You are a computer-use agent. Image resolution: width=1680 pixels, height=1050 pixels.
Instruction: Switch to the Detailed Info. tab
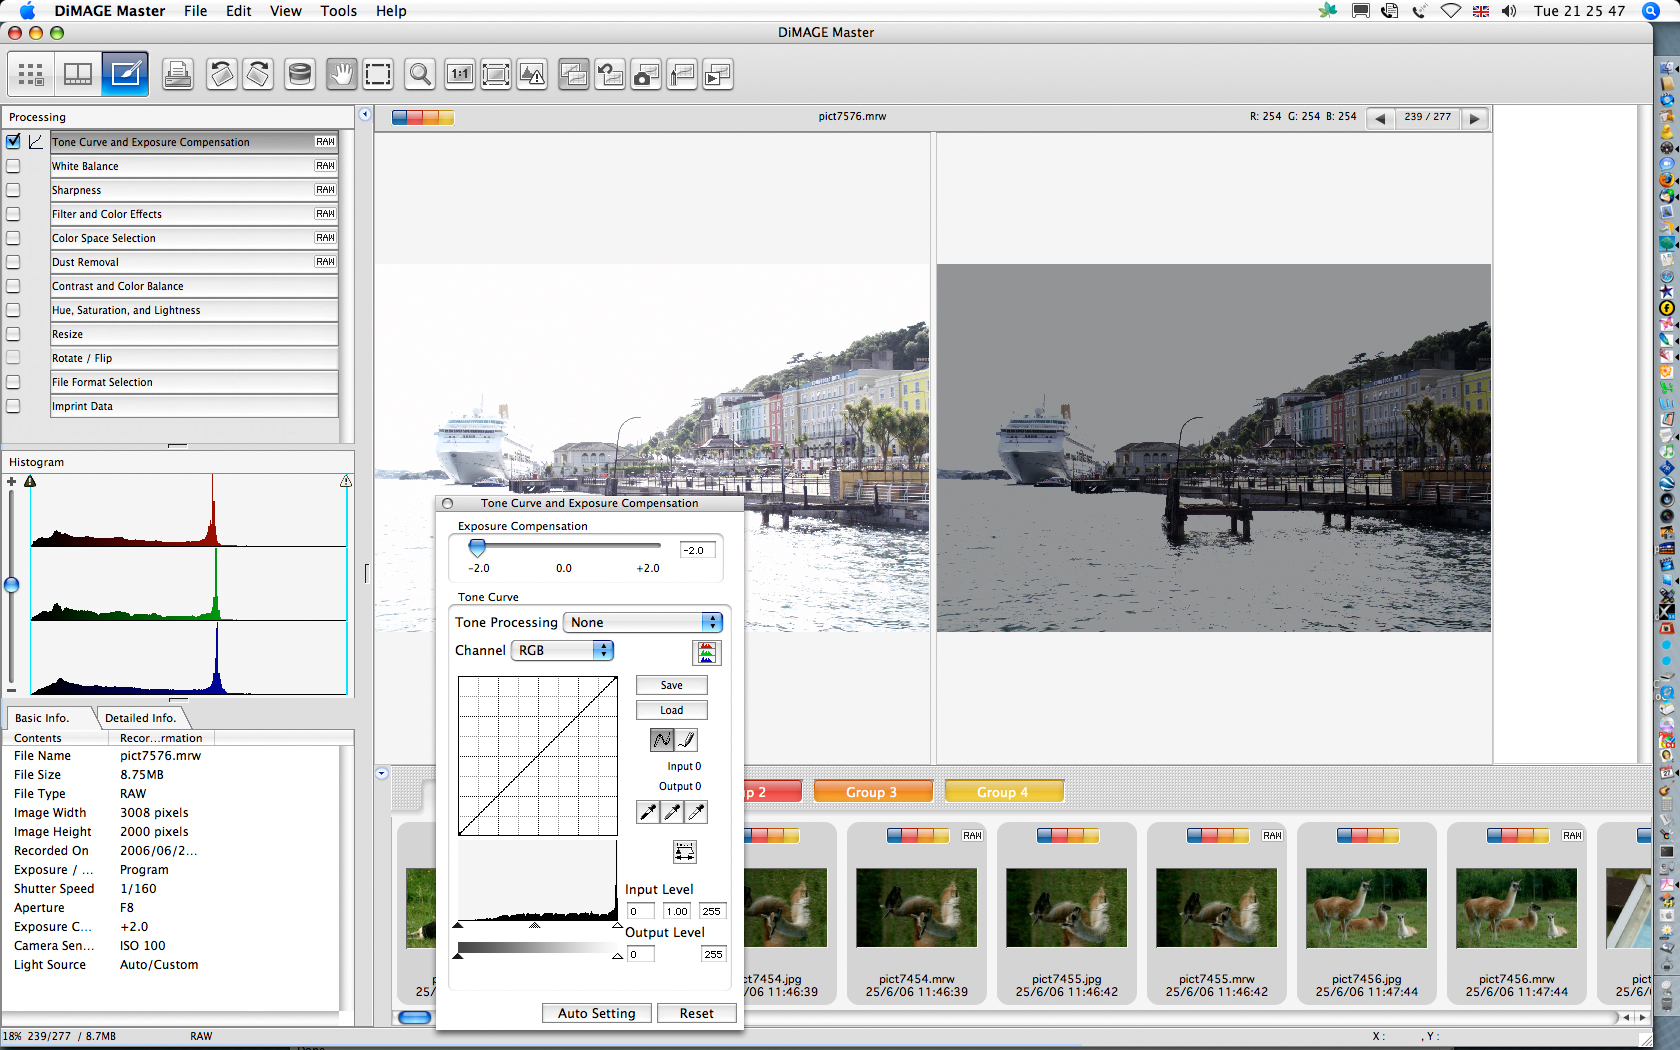coord(140,718)
